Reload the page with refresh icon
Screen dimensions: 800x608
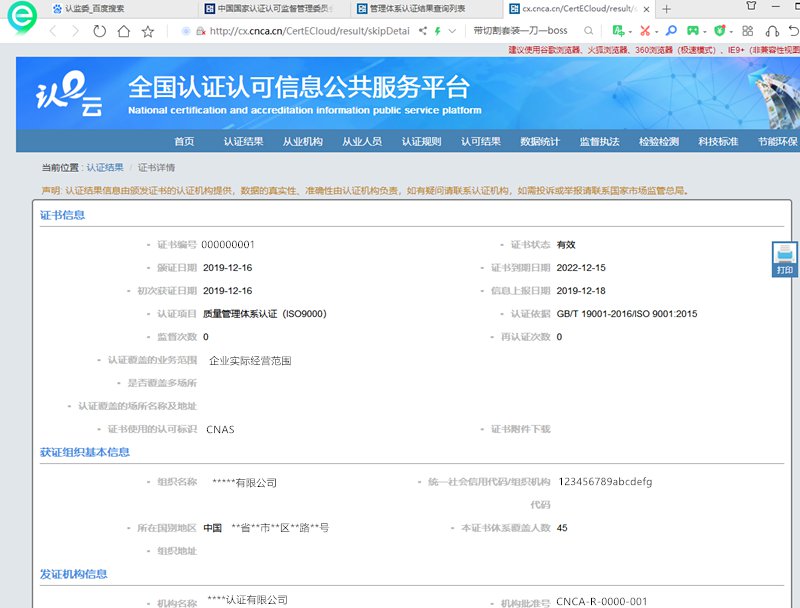point(99,31)
